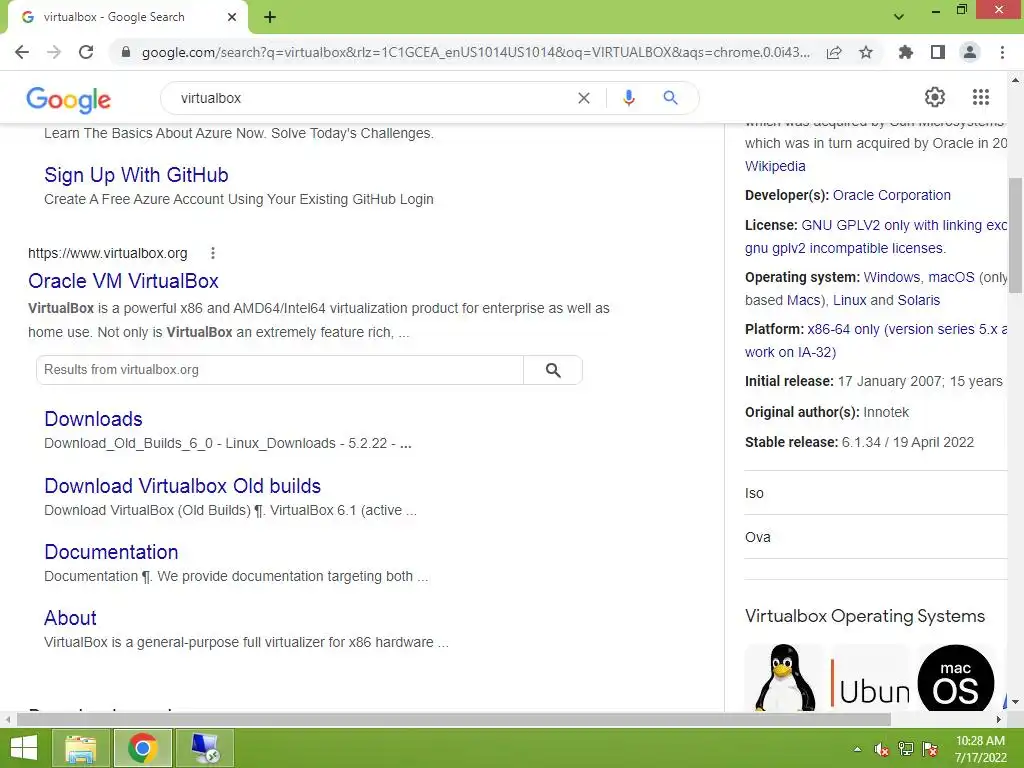Screen dimensions: 1024x768
Task: Expand the Iso row
Action: coord(876,493)
